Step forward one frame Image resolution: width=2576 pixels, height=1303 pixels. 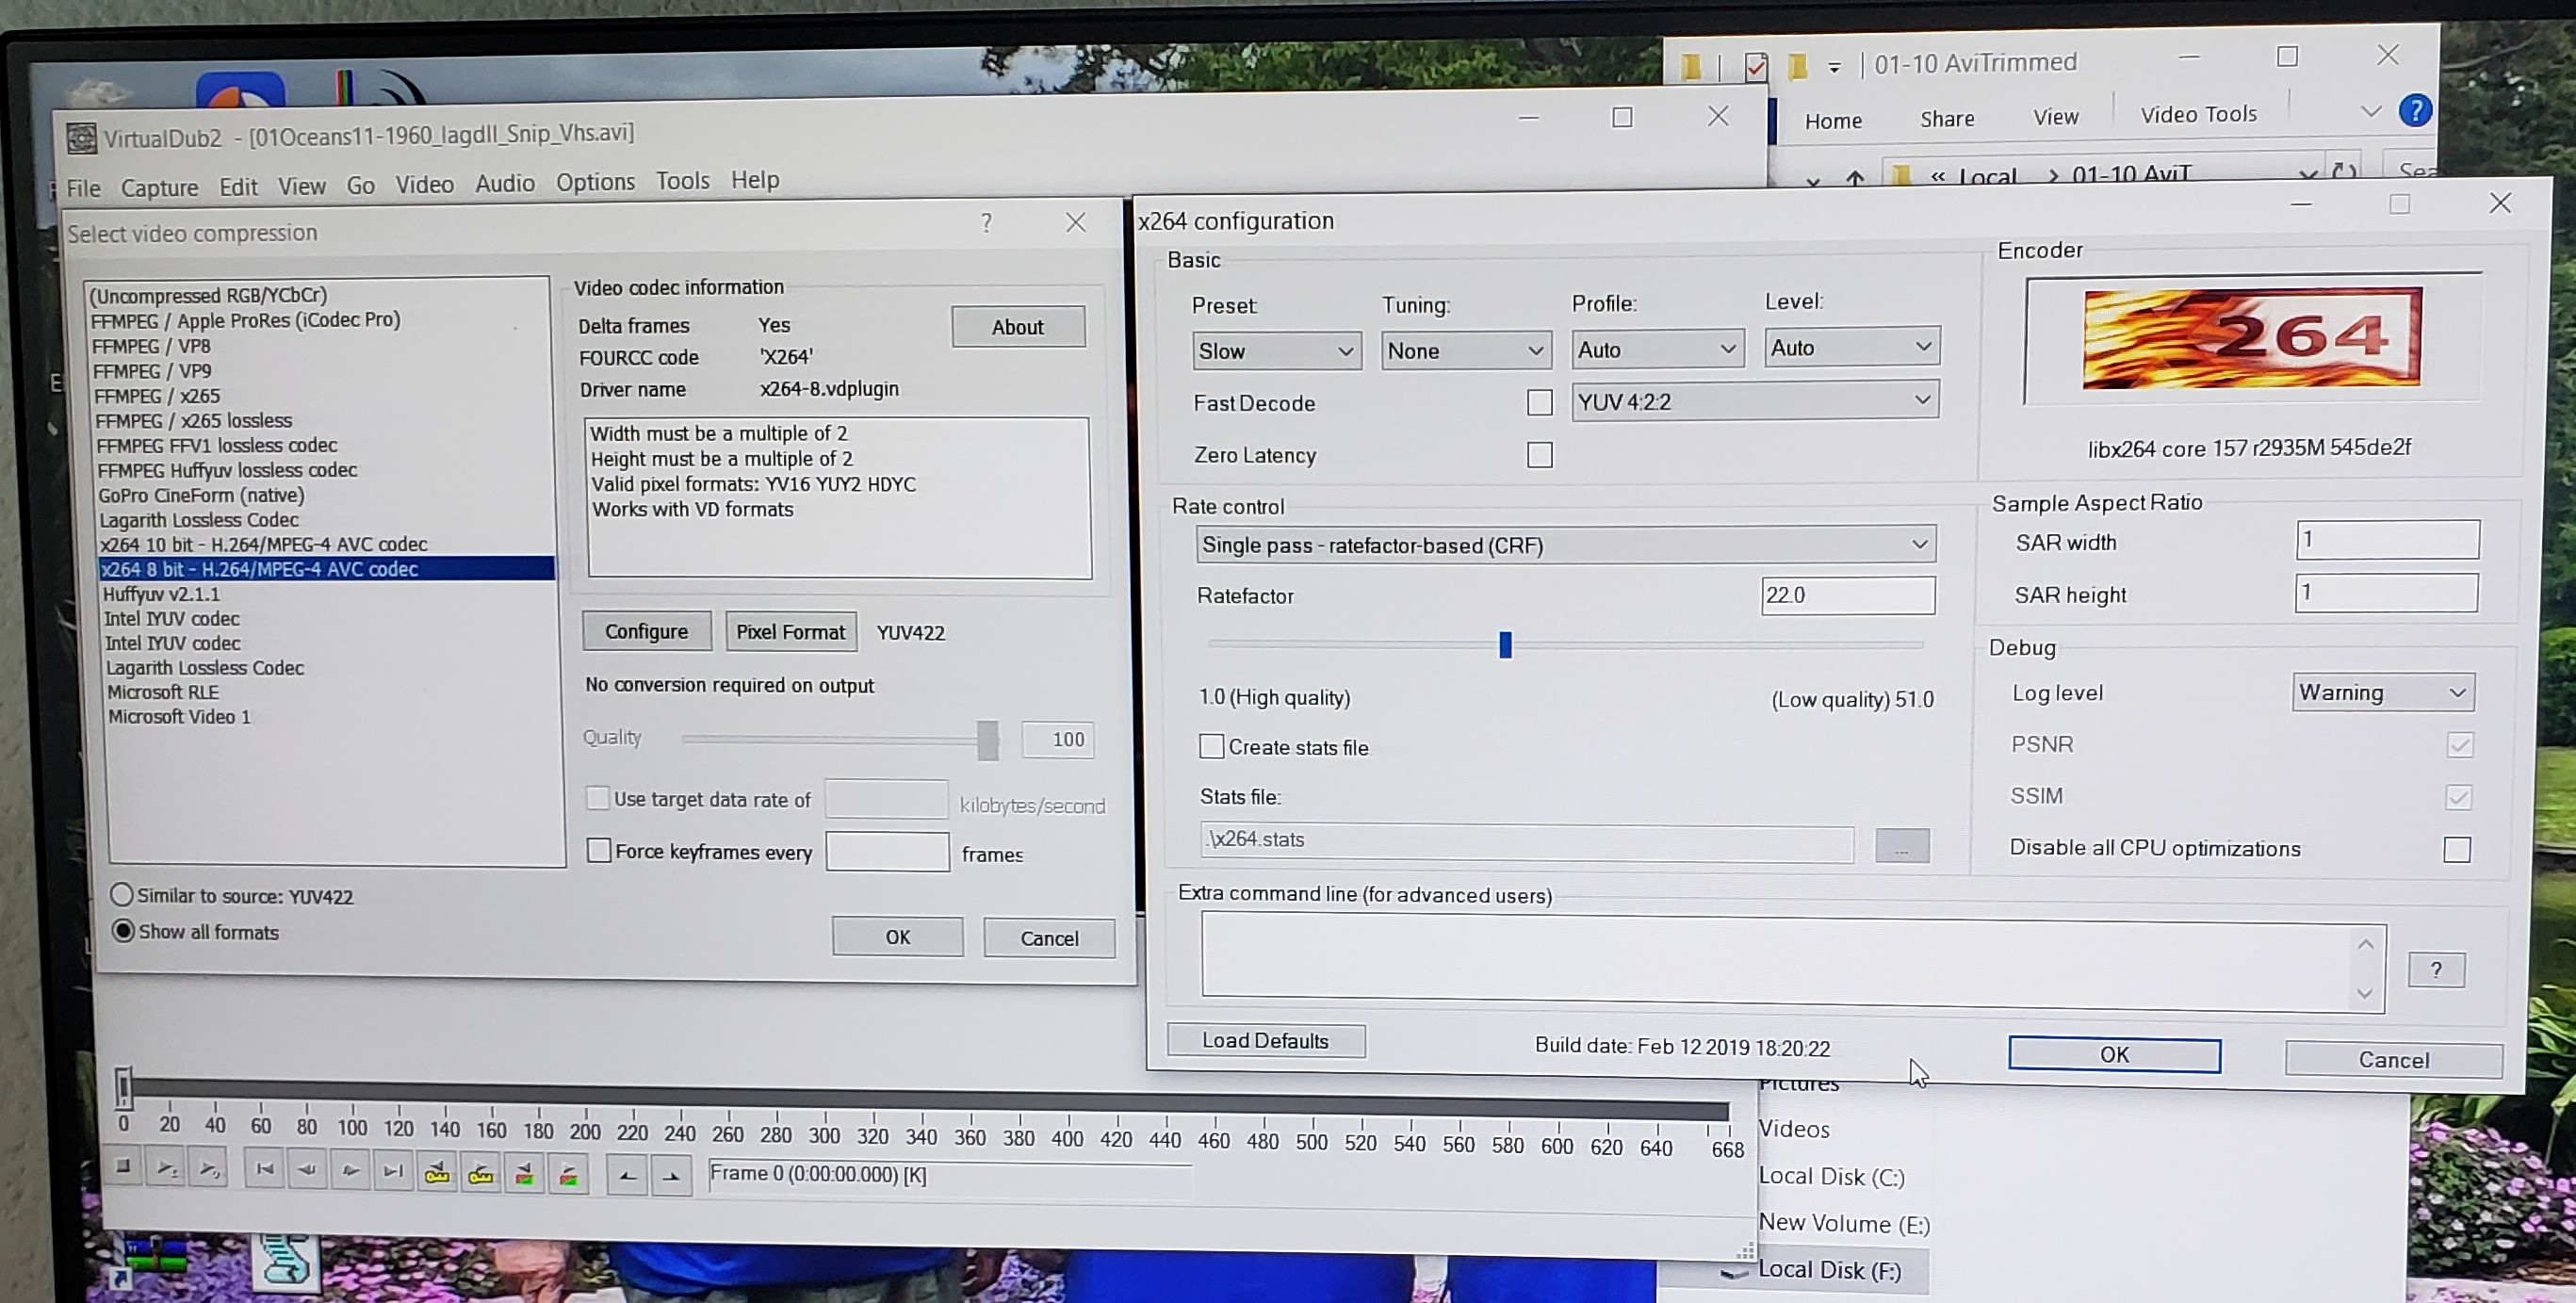351,1171
